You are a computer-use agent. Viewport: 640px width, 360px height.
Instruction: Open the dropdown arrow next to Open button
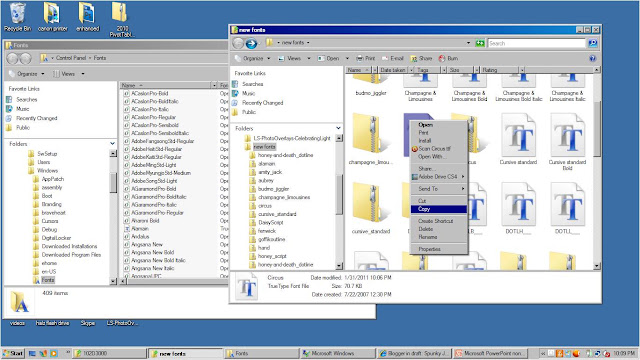[347, 58]
